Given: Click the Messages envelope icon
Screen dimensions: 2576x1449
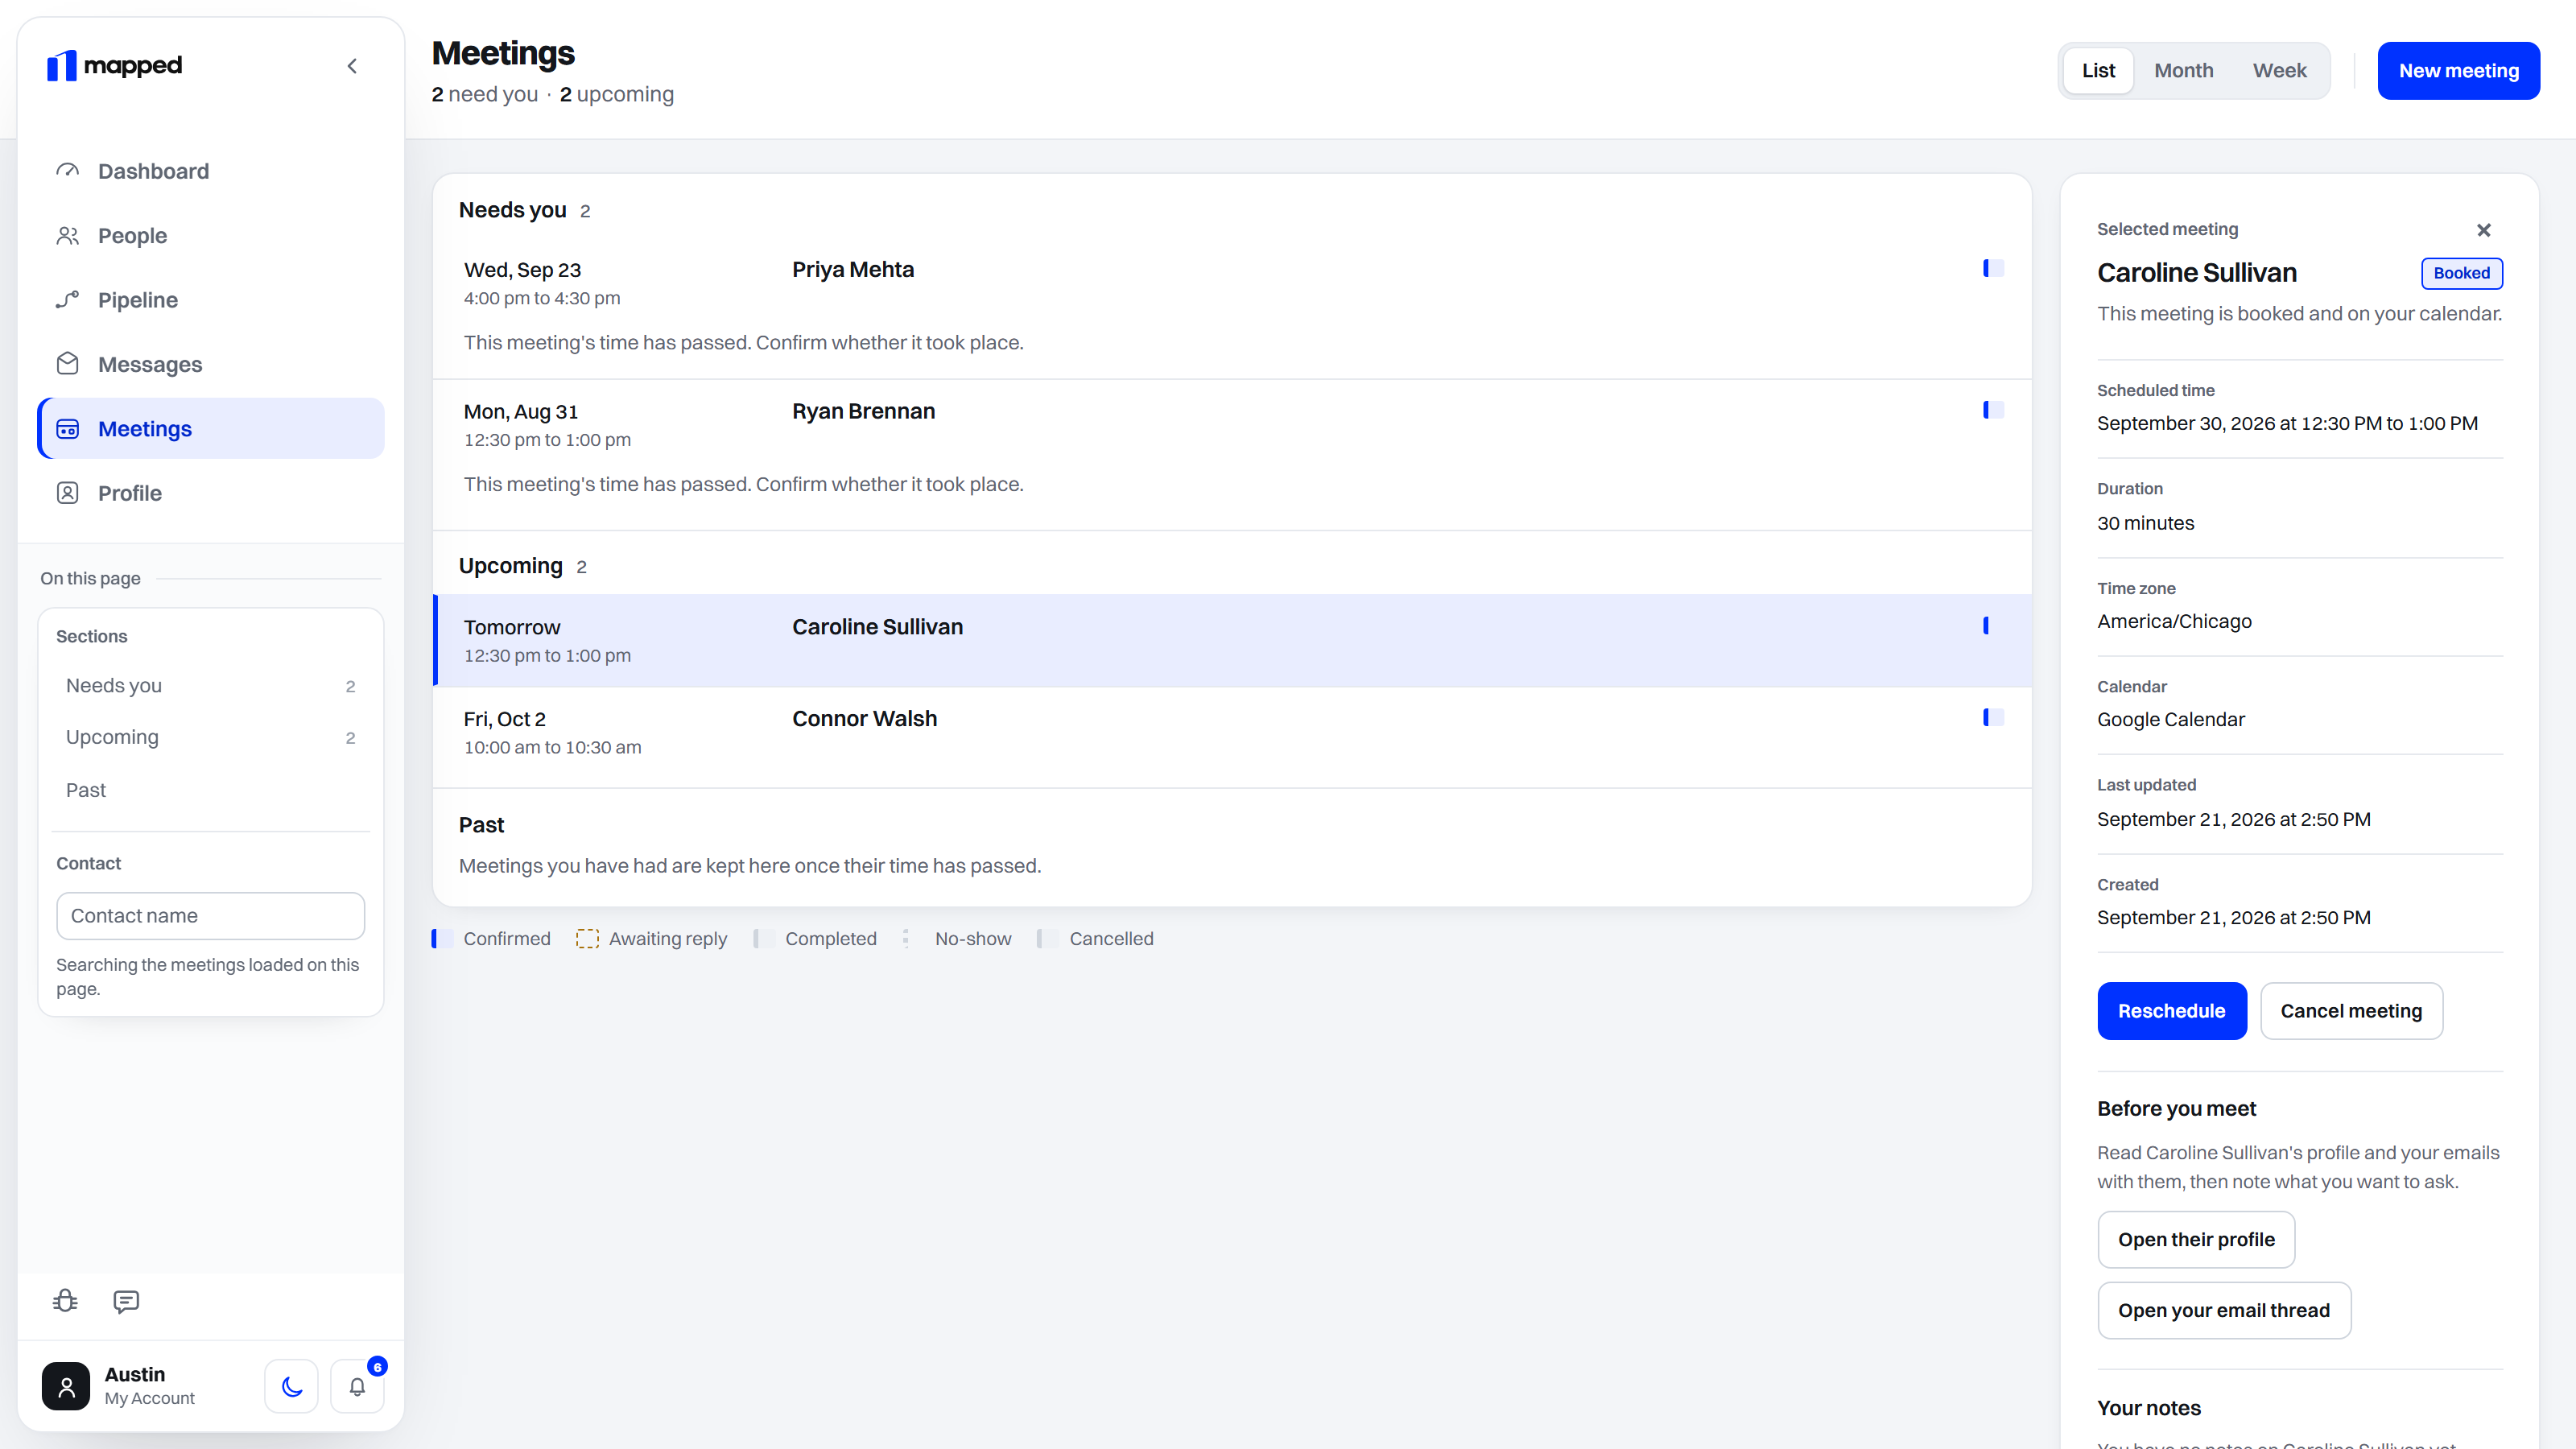Looking at the screenshot, I should tap(67, 364).
